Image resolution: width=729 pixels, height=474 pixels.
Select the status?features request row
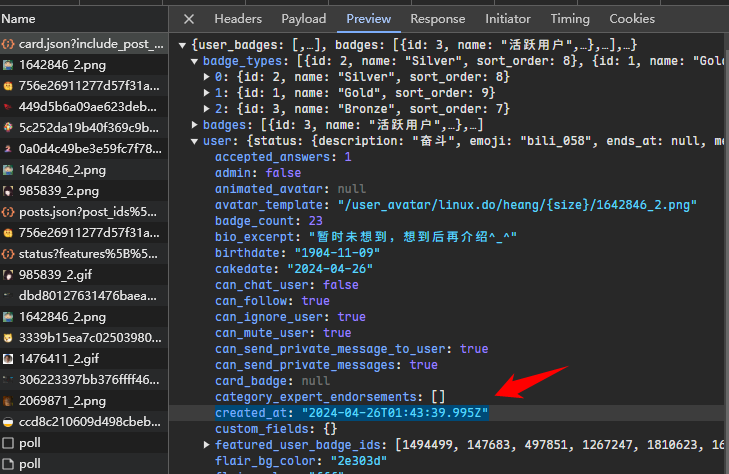(84, 254)
